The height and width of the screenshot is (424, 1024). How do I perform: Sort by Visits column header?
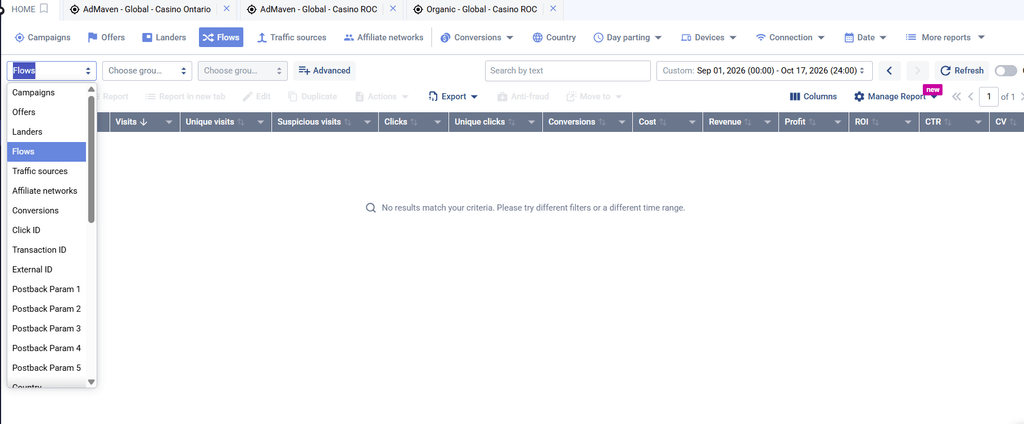[x=131, y=122]
